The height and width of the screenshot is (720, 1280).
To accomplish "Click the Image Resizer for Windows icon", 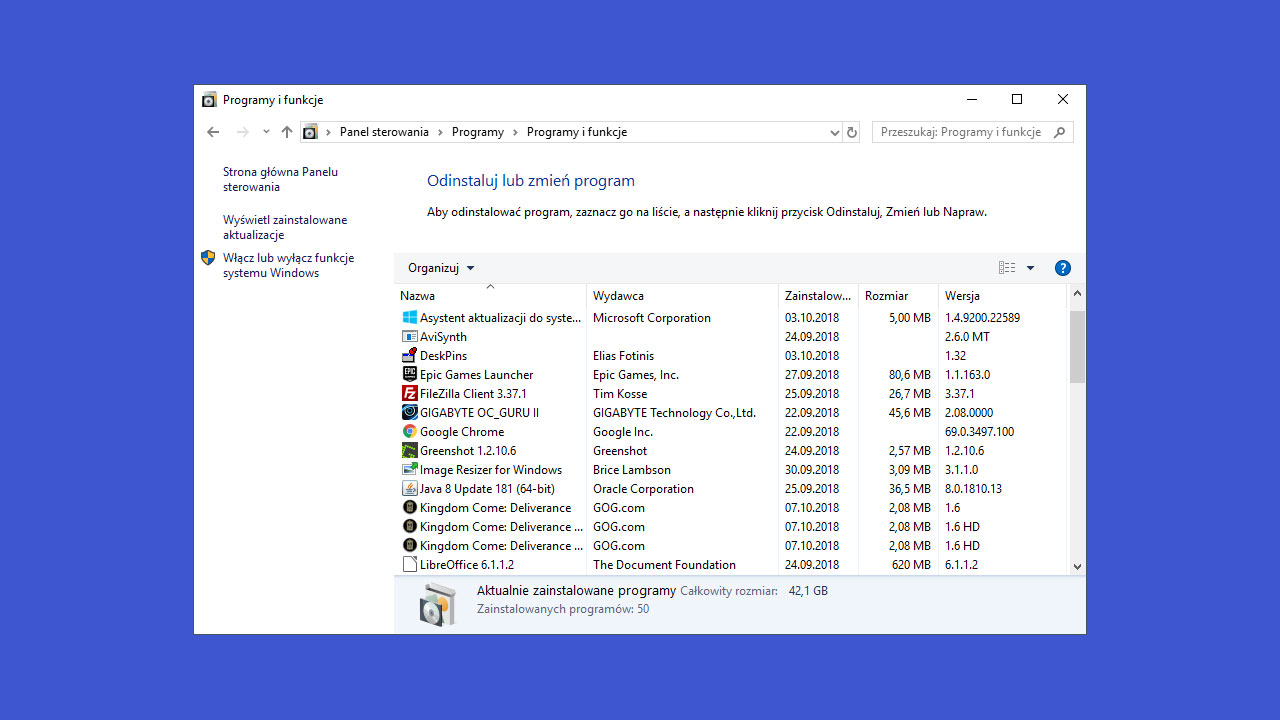I will (409, 470).
